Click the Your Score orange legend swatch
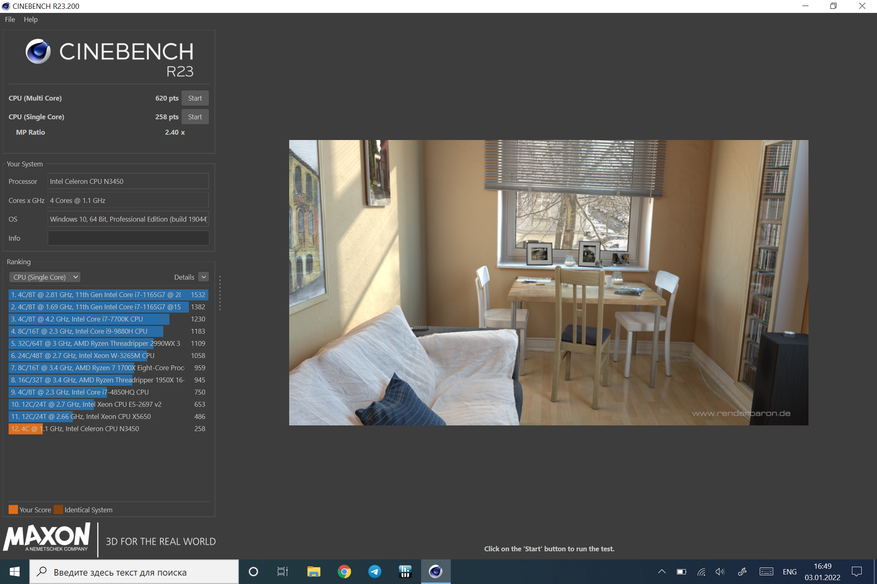The height and width of the screenshot is (584, 877). (x=13, y=510)
